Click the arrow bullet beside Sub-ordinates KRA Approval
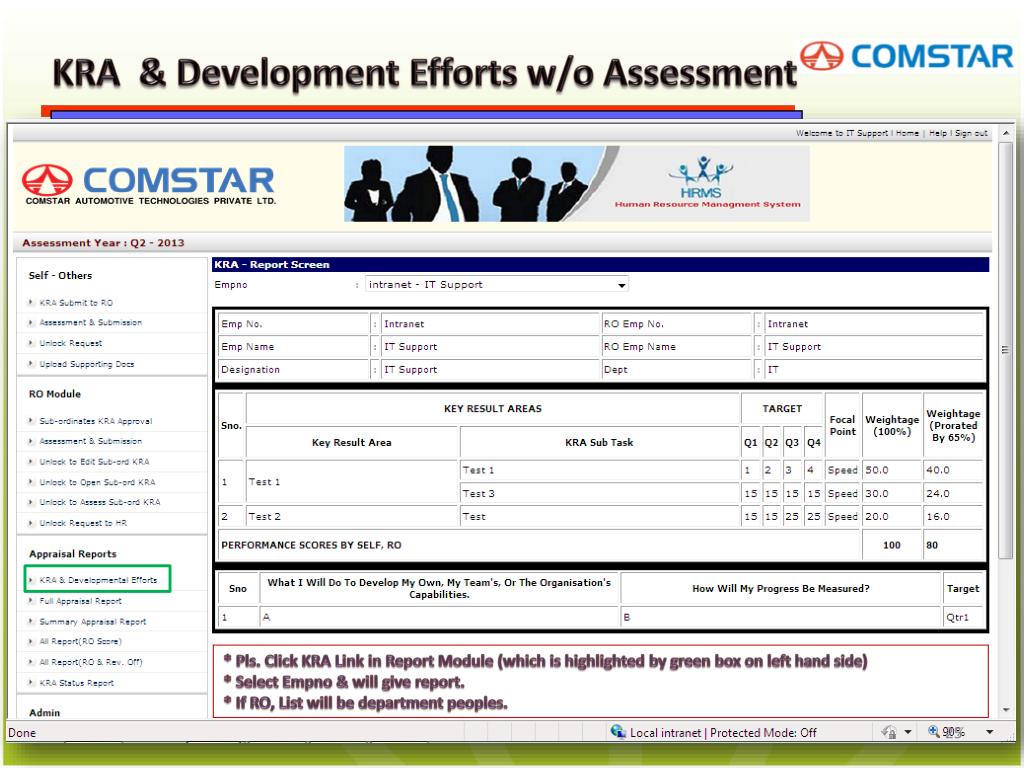The width and height of the screenshot is (1024, 768). [31, 421]
